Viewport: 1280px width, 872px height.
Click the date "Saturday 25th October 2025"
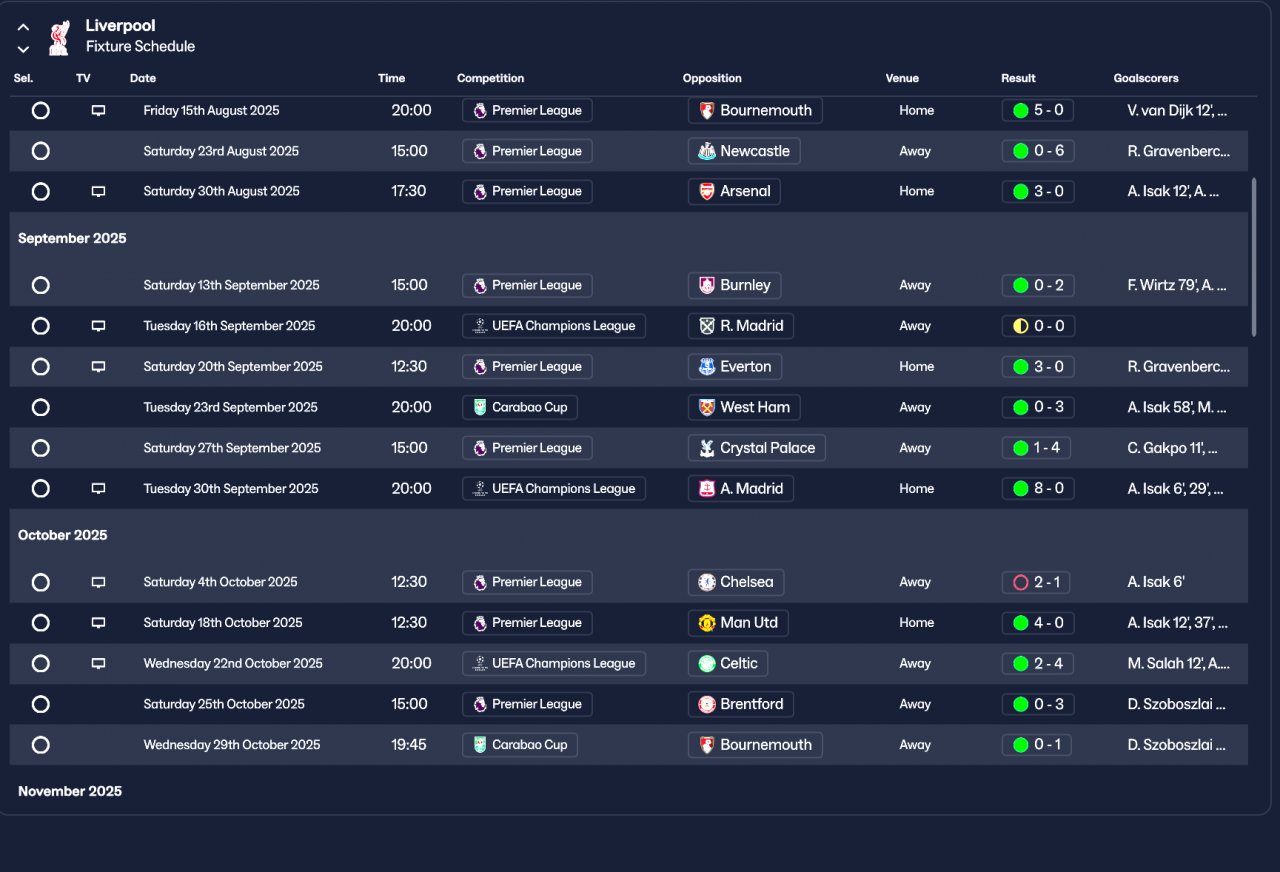tap(224, 704)
